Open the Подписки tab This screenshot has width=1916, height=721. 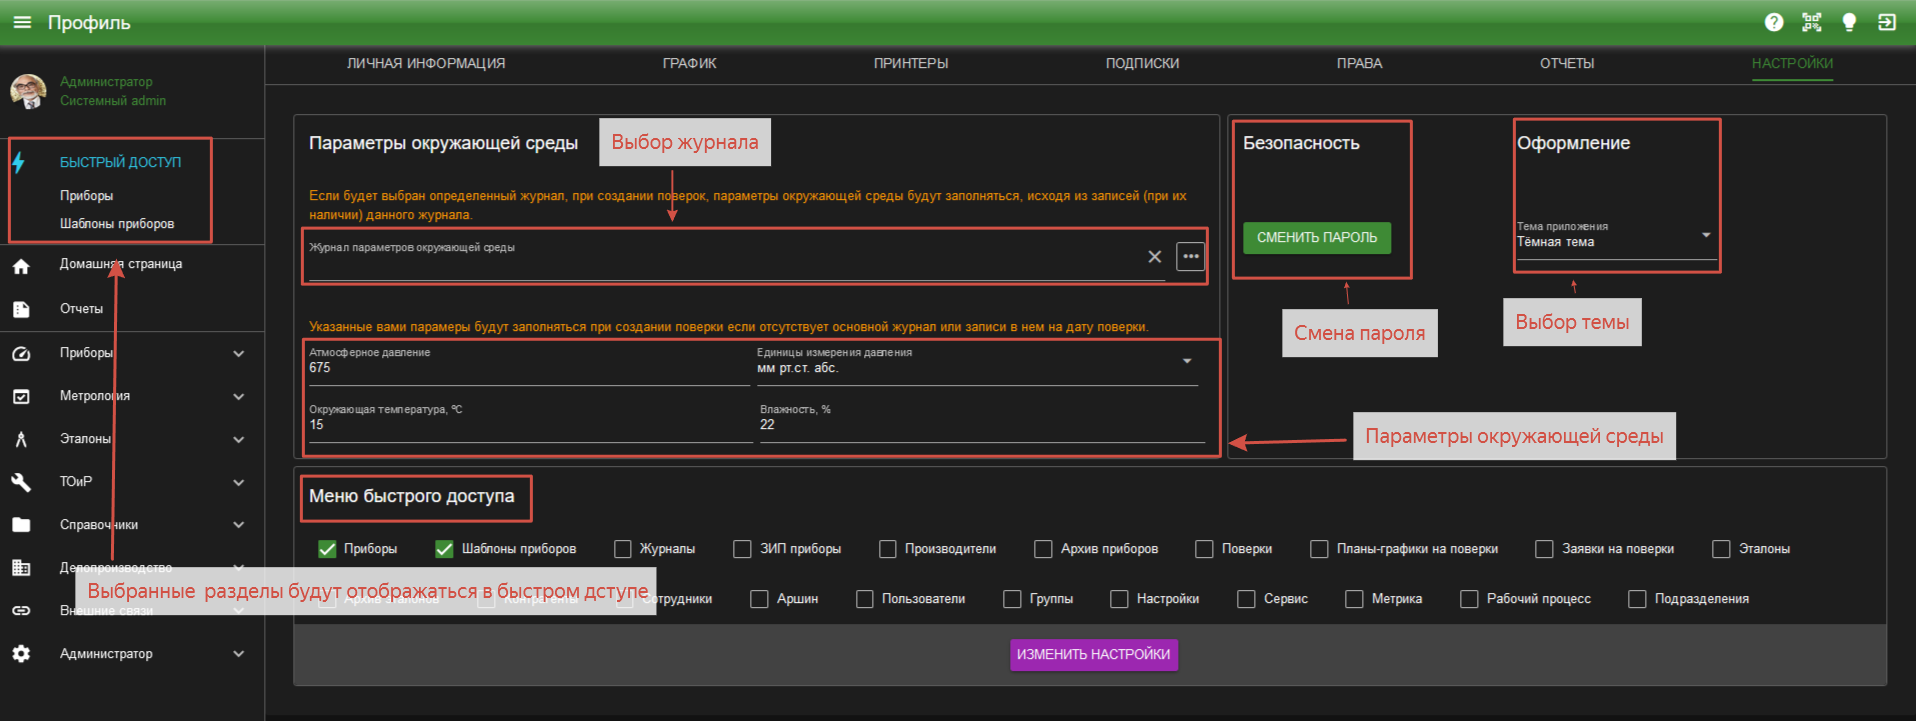point(1142,63)
